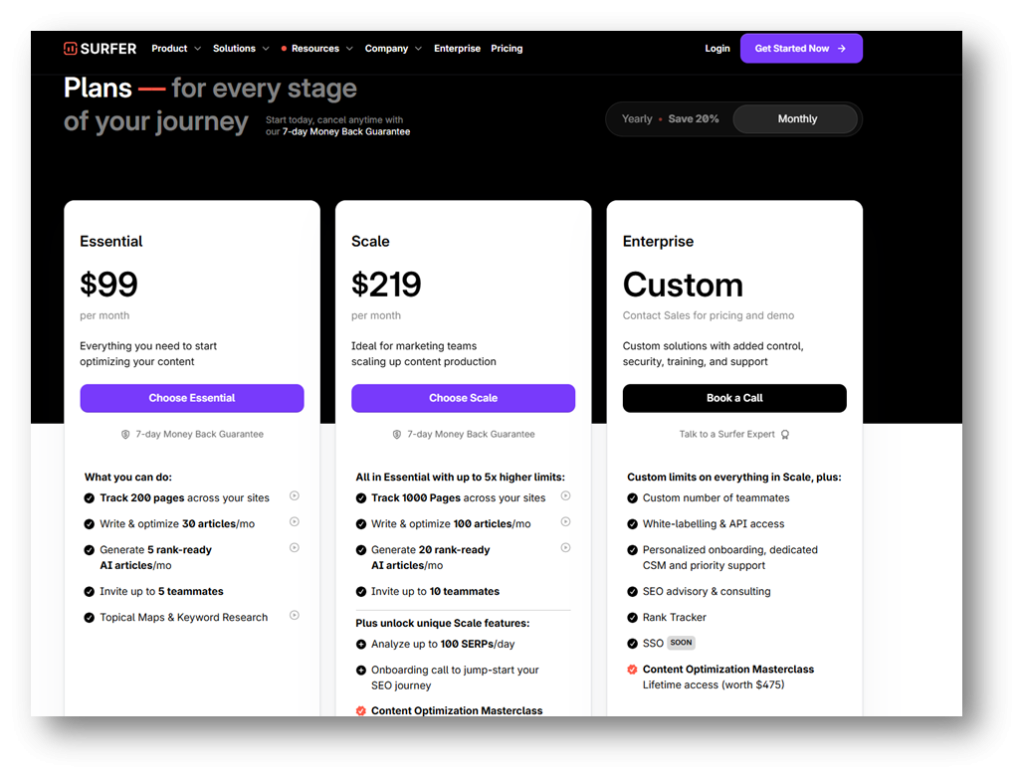Screen dimensions: 1024x778
Task: Select the Monthly billing option
Action: (x=796, y=118)
